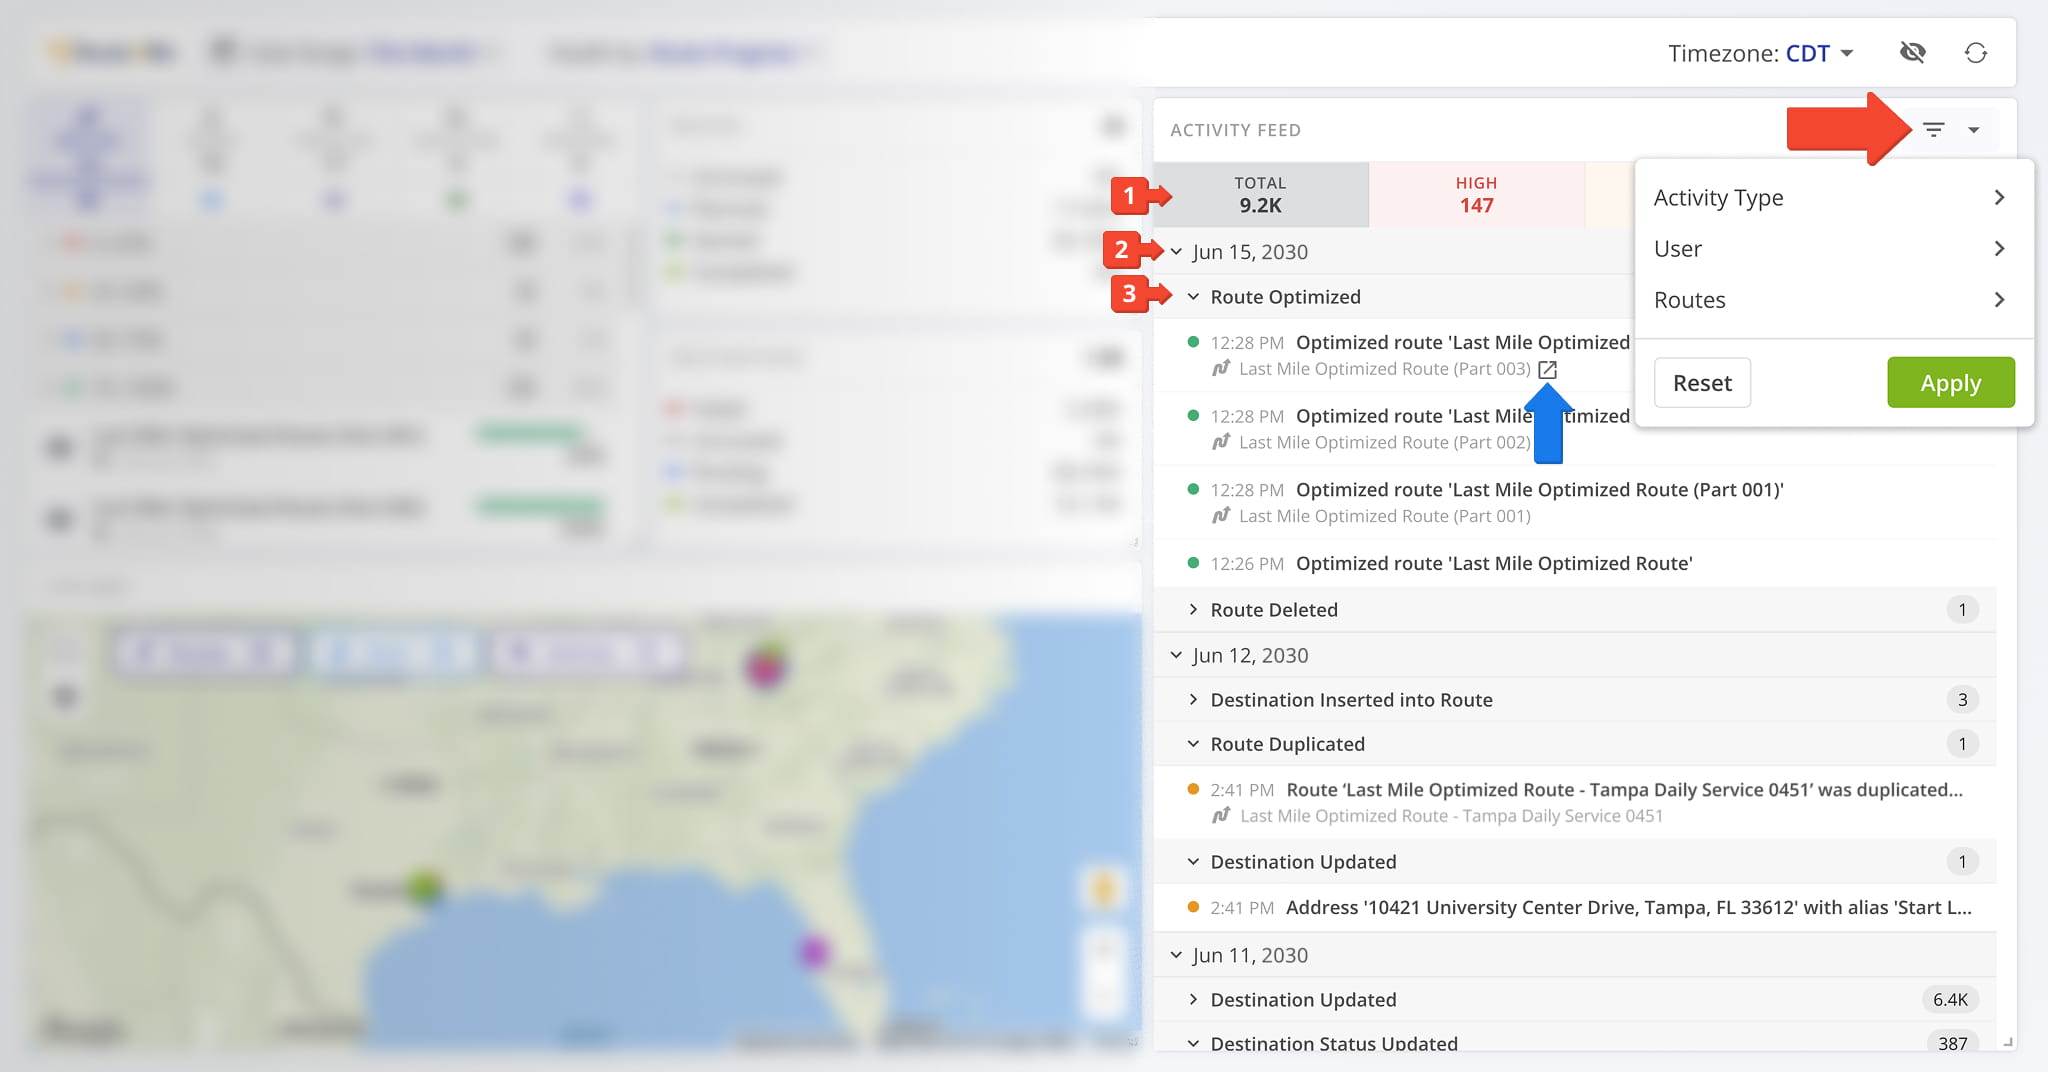Select the 10421 University Center Drive entry
This screenshot has width=2048, height=1072.
pos(1575,908)
